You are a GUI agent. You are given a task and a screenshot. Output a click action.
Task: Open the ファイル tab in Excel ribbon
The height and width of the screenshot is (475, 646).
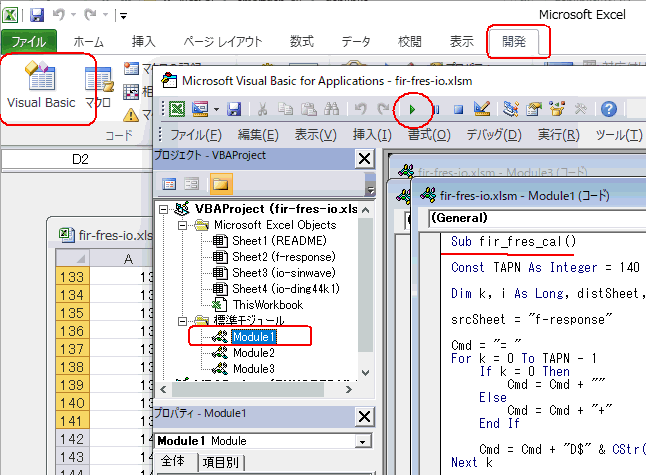[x=29, y=42]
